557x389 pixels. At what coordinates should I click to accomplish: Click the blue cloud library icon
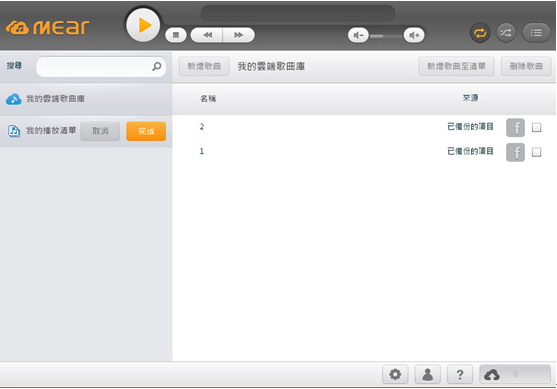point(13,99)
